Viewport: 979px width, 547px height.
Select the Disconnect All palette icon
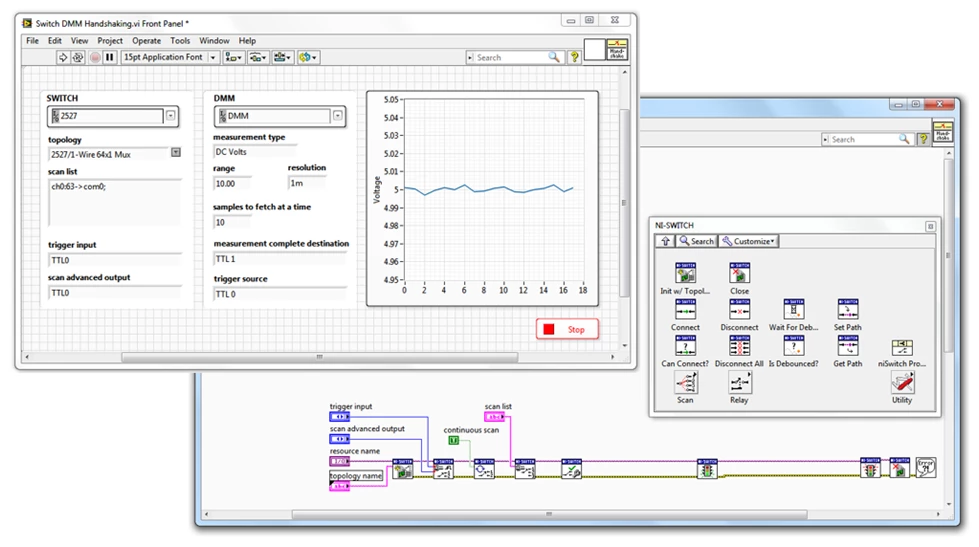(x=739, y=347)
